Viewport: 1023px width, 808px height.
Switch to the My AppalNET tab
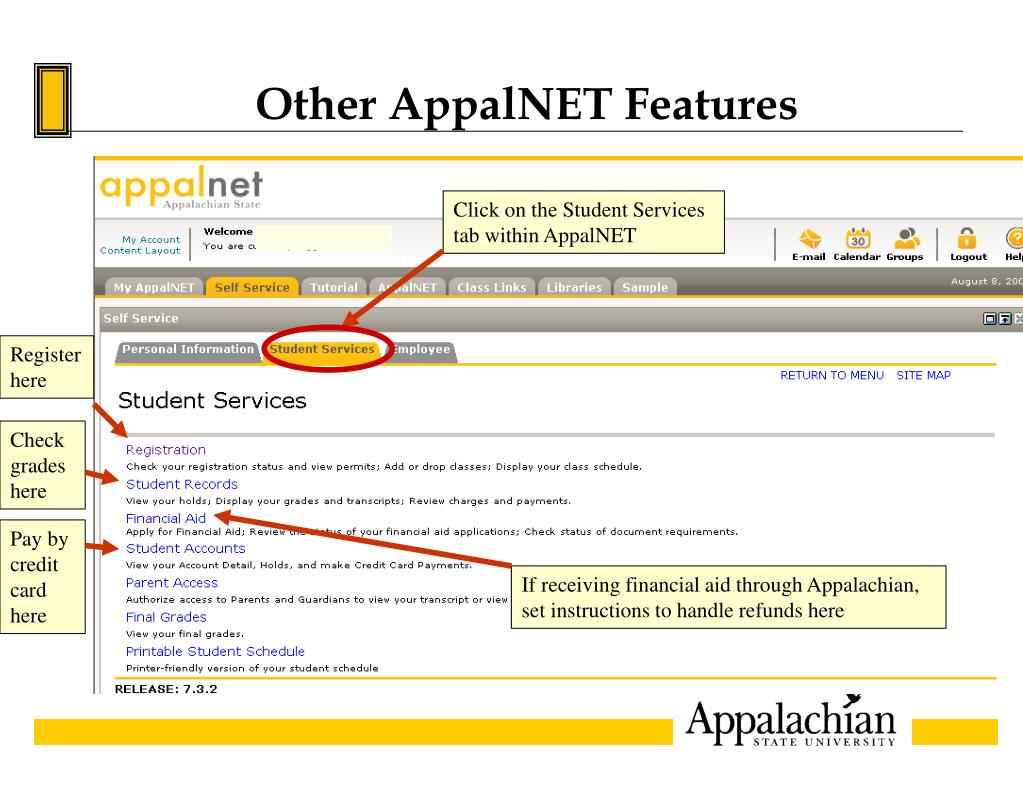point(154,287)
